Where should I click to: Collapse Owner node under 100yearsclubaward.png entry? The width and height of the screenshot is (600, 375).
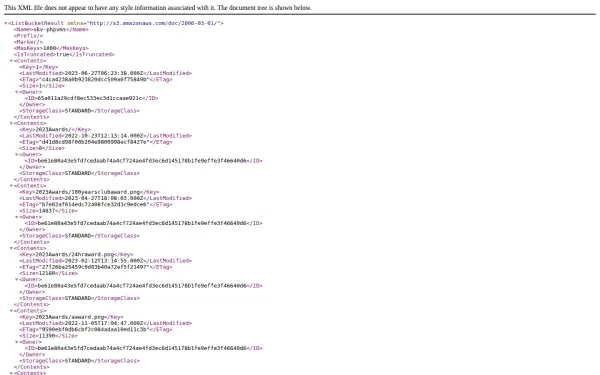pyautogui.click(x=17, y=217)
